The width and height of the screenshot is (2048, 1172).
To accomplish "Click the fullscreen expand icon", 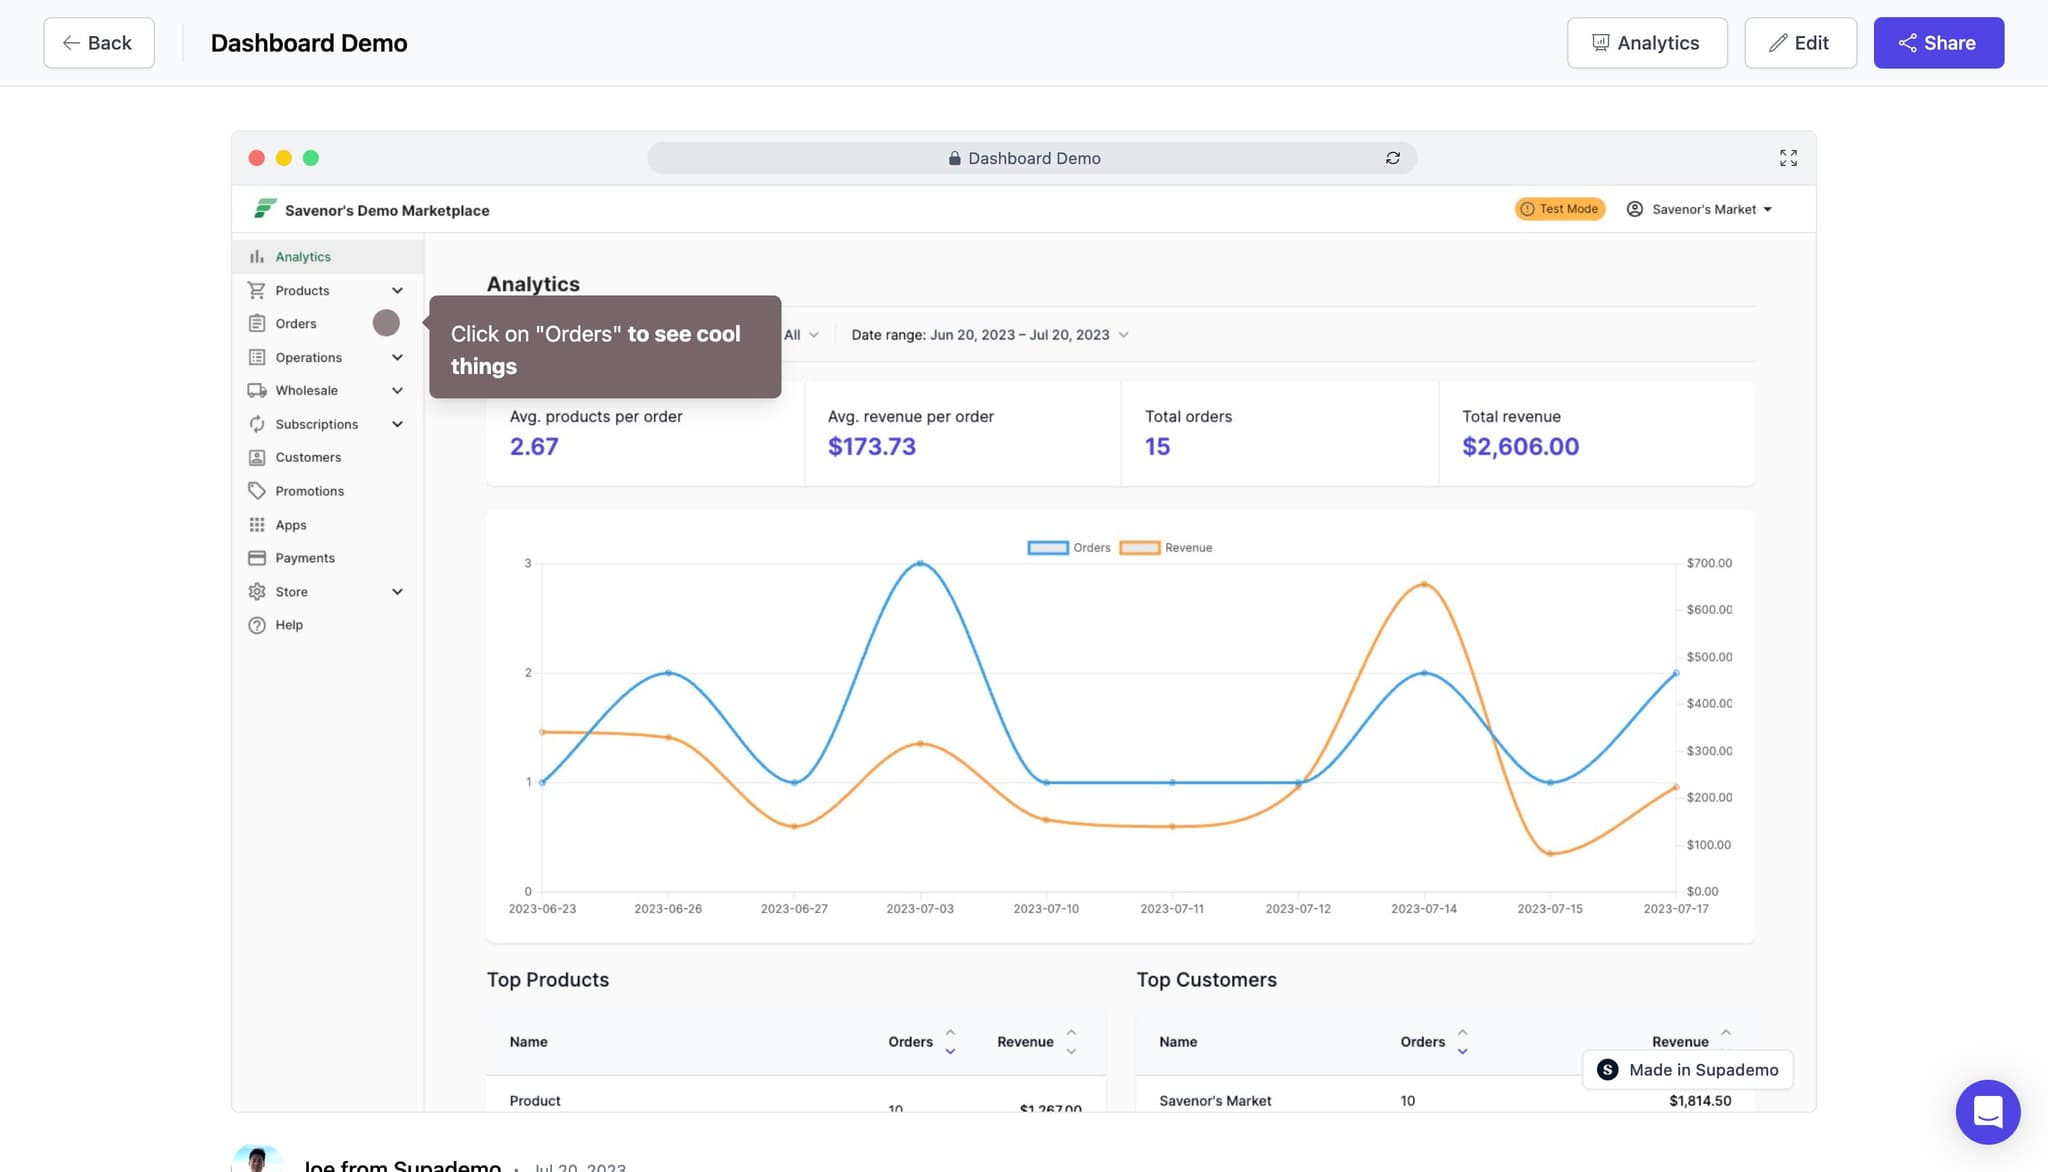I will click(1788, 158).
